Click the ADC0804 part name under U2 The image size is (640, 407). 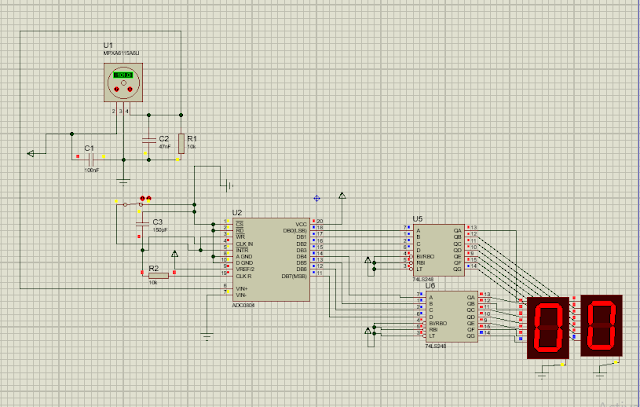pos(243,305)
